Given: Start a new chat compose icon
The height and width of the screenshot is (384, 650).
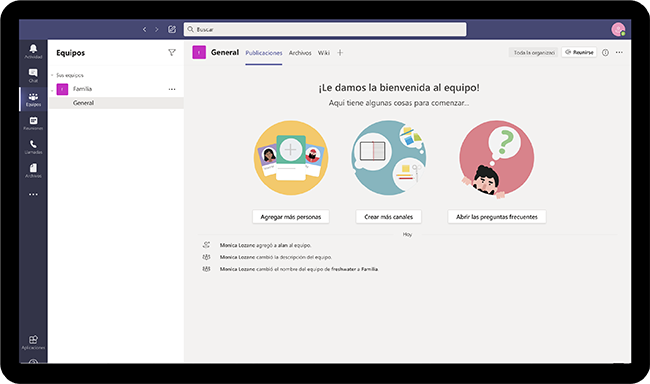Looking at the screenshot, I should tap(172, 29).
